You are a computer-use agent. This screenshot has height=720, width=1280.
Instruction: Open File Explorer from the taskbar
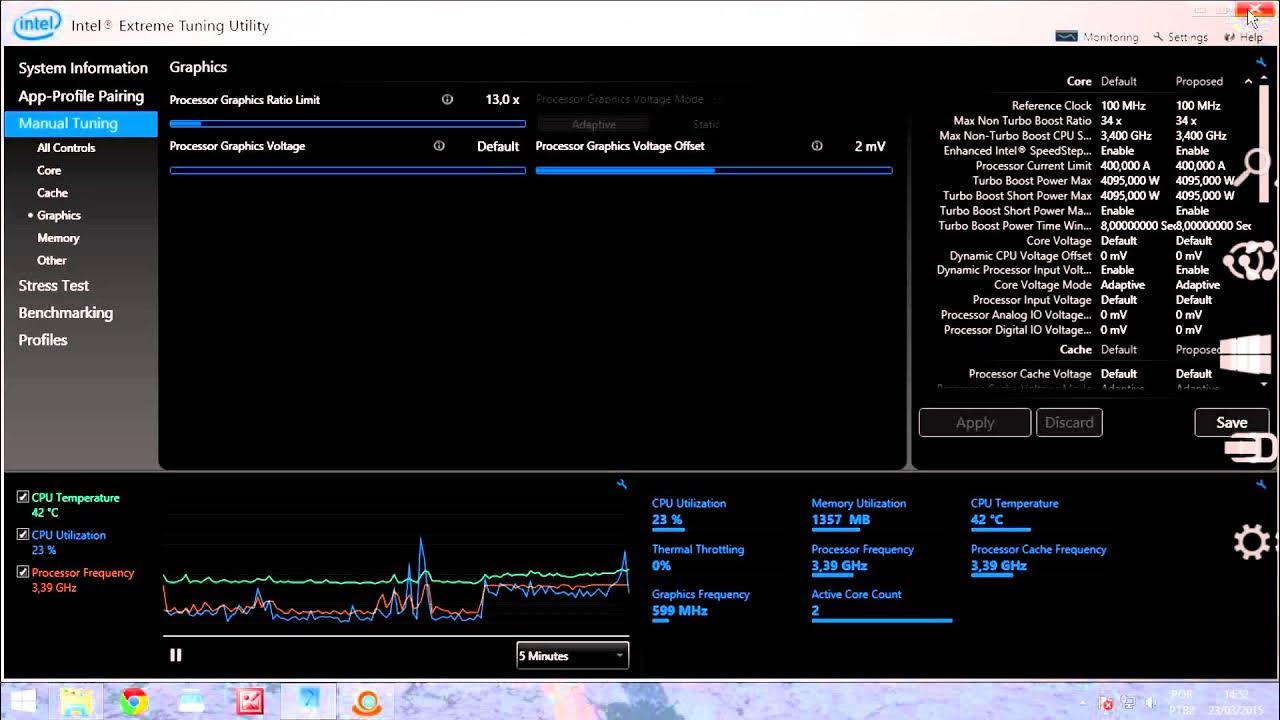[x=77, y=702]
